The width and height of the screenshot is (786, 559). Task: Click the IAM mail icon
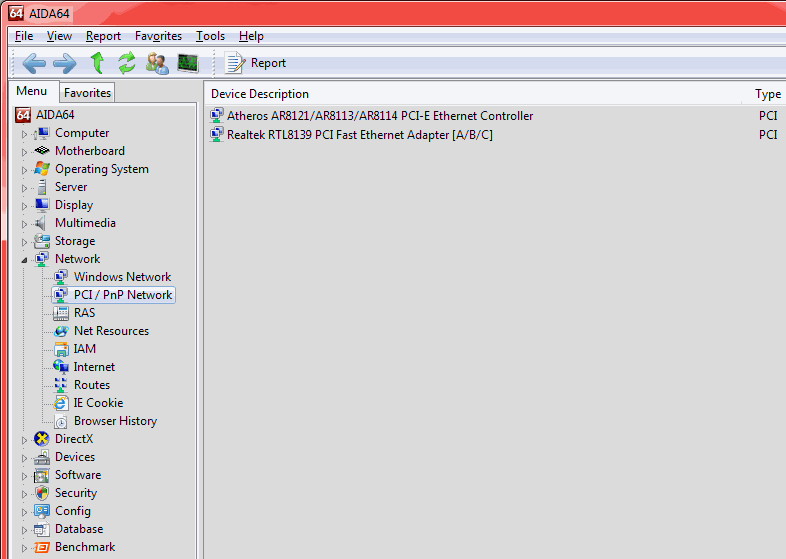pos(61,349)
